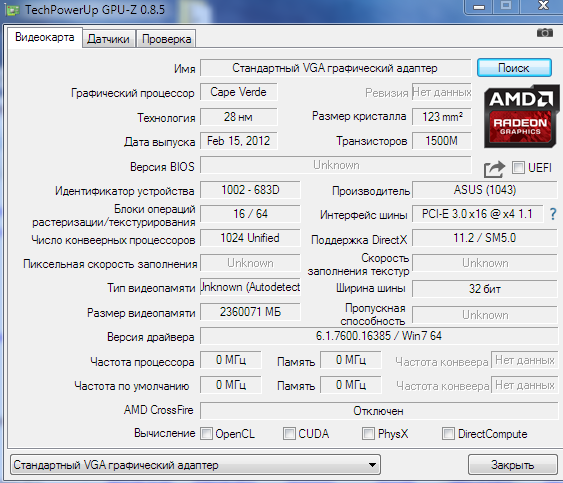Click the Частота процессора 0 МГц value
Viewport: 563px width, 483px height.
pos(231,360)
